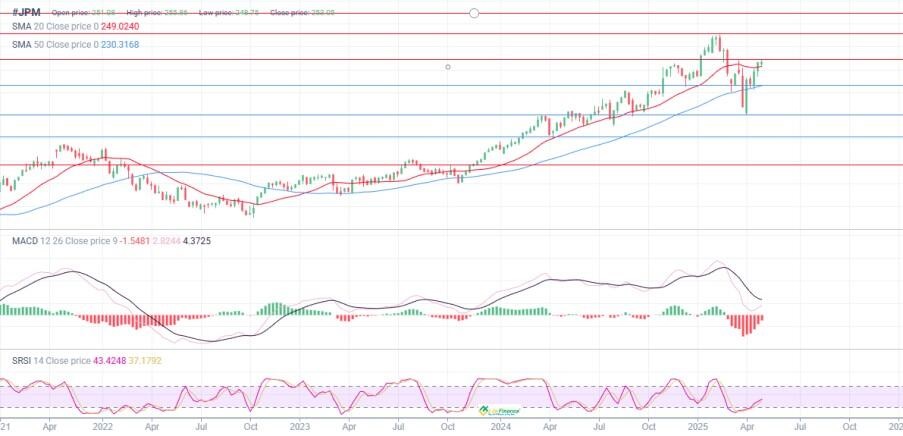Click the SRSI value 37.1792
The height and width of the screenshot is (436, 903).
tap(145, 361)
